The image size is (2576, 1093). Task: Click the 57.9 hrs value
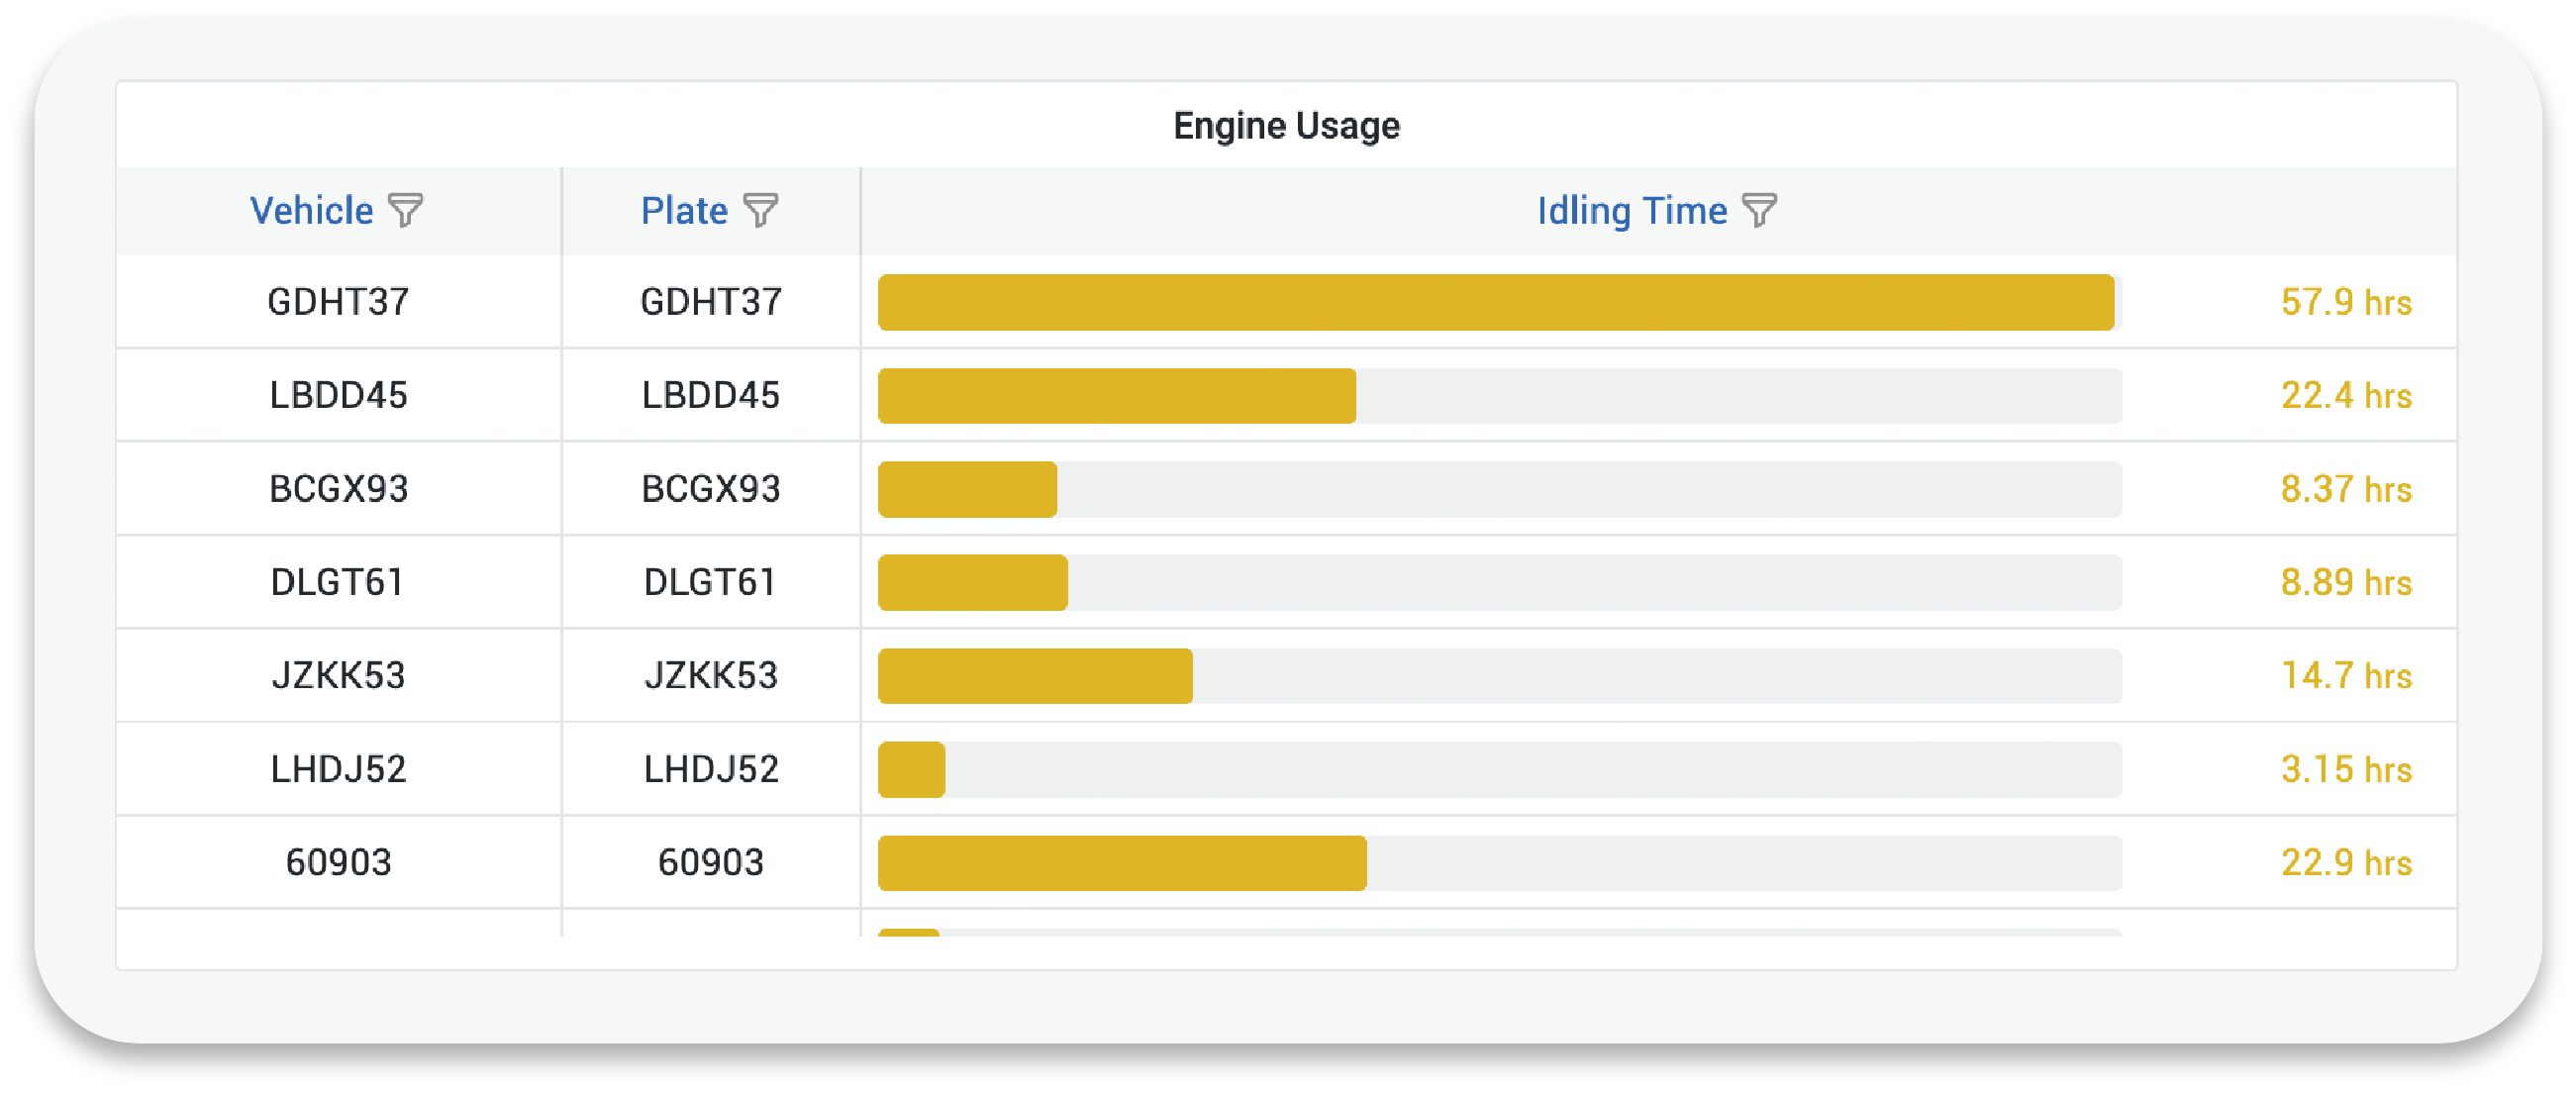[2346, 302]
